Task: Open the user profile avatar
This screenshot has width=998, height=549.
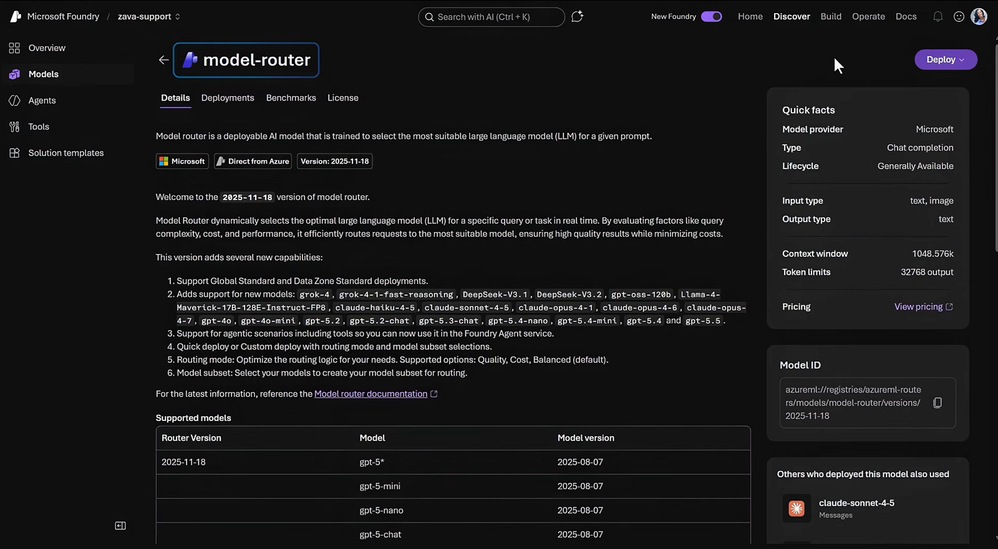Action: 979,17
